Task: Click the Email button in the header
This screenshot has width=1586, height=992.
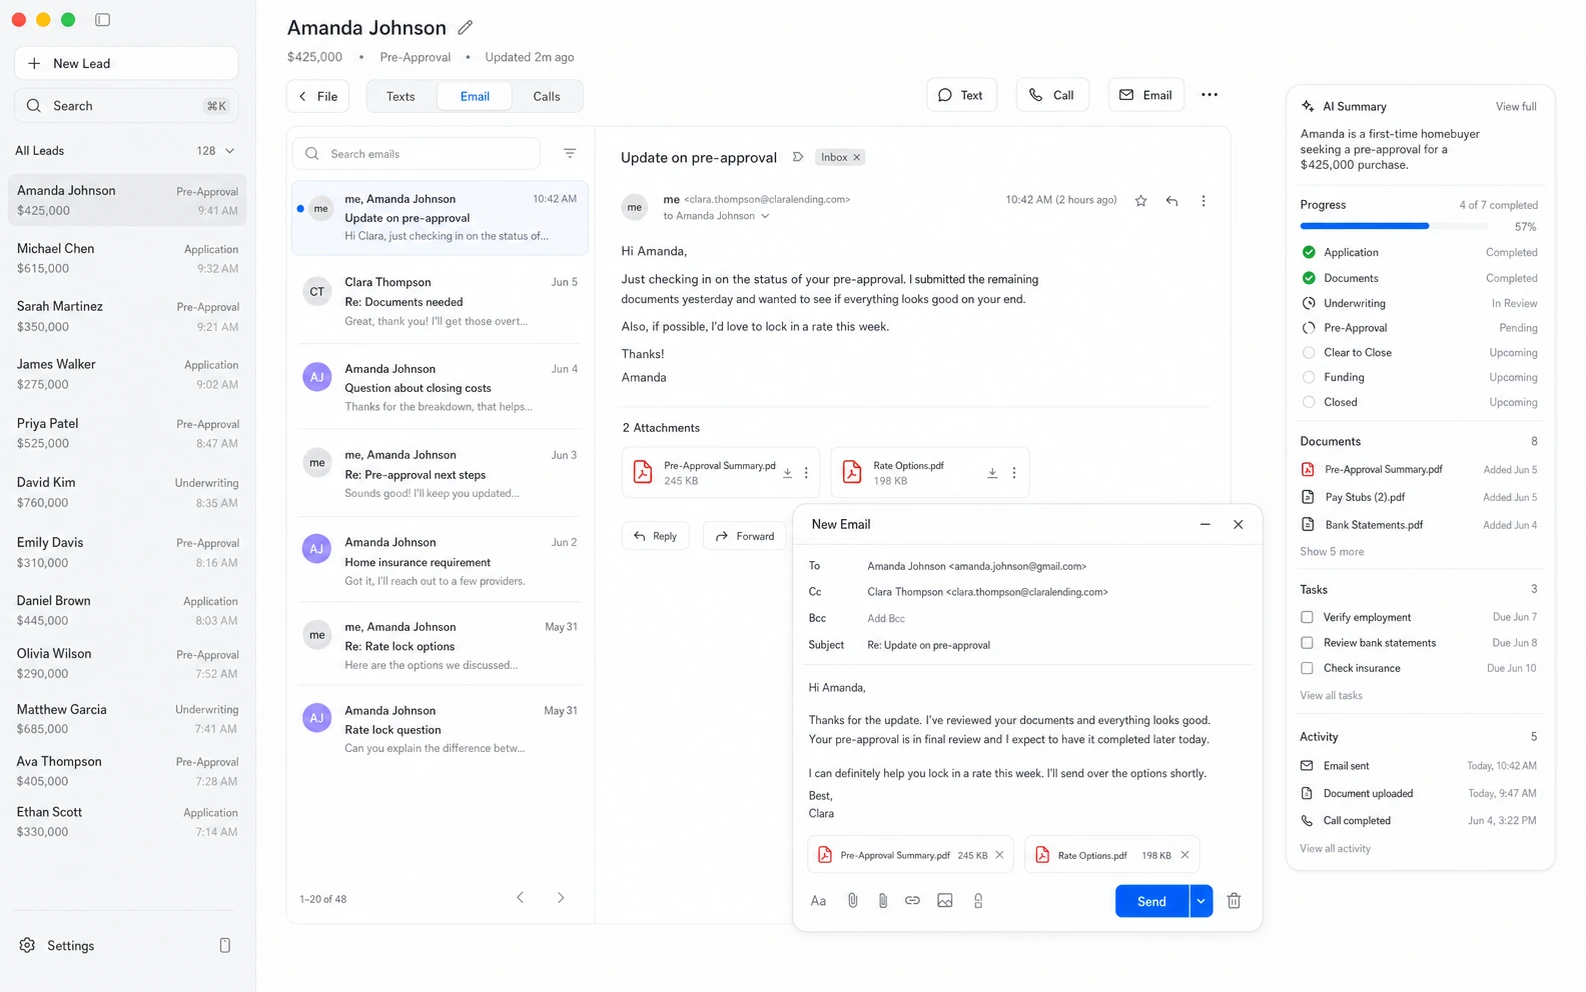Action: pos(1146,95)
